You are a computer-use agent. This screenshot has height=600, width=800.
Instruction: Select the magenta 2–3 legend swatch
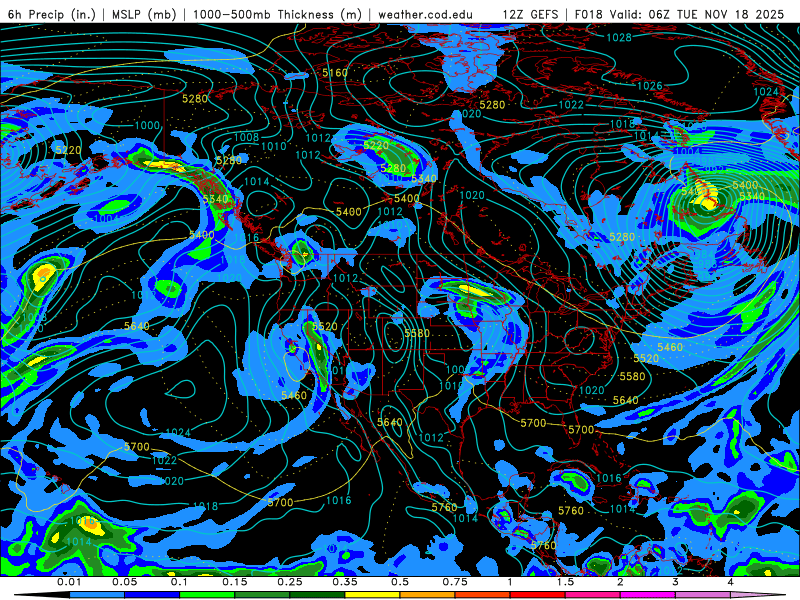click(648, 595)
